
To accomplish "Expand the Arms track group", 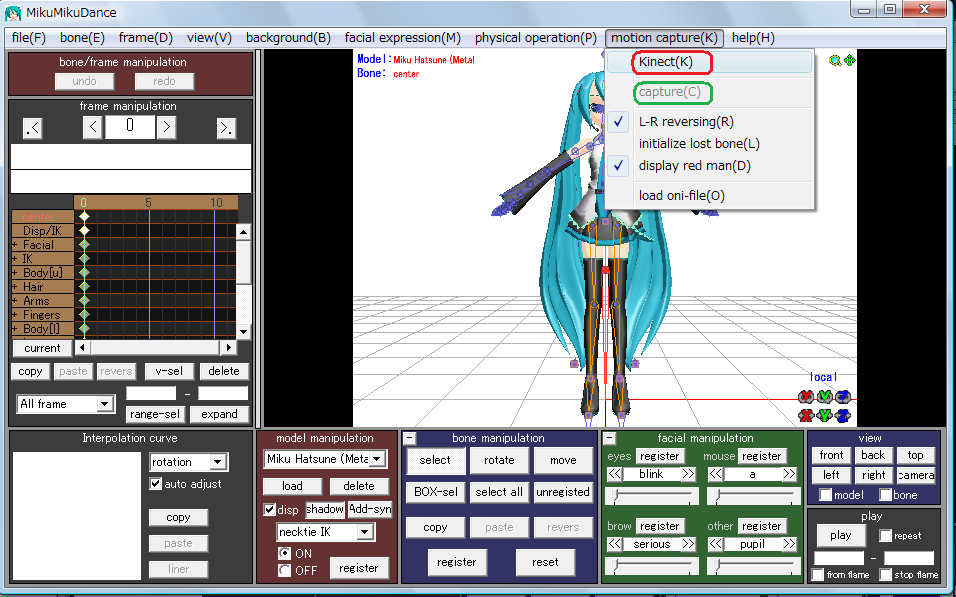I will coord(15,301).
